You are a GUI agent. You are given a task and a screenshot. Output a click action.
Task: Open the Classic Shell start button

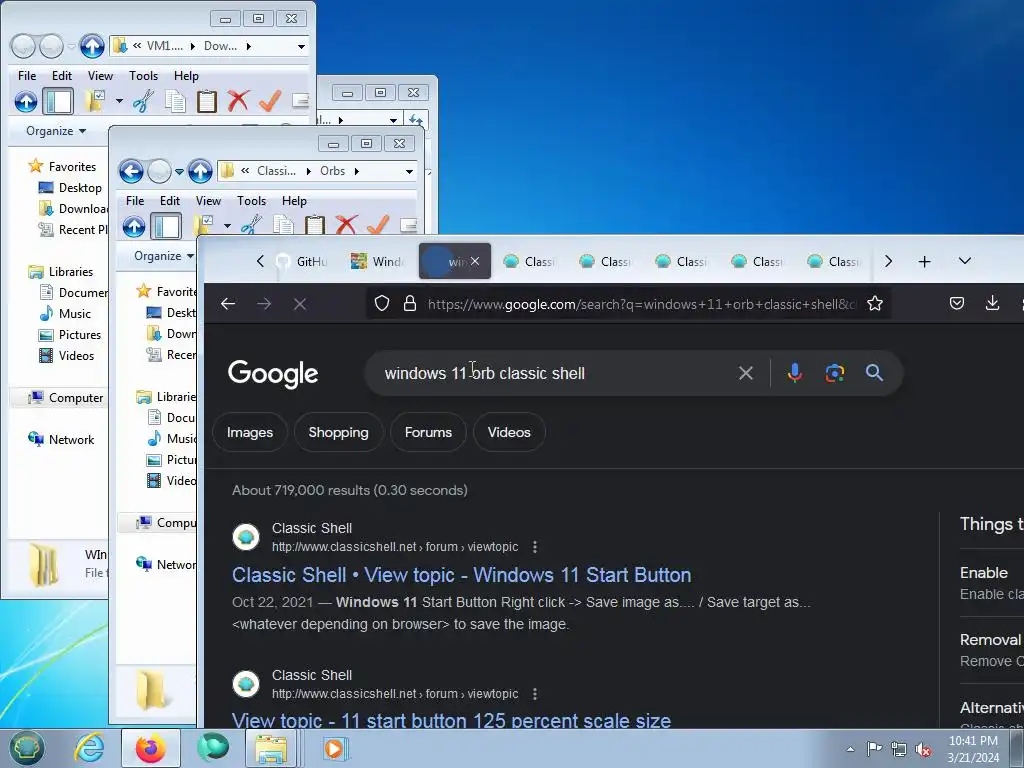point(27,748)
